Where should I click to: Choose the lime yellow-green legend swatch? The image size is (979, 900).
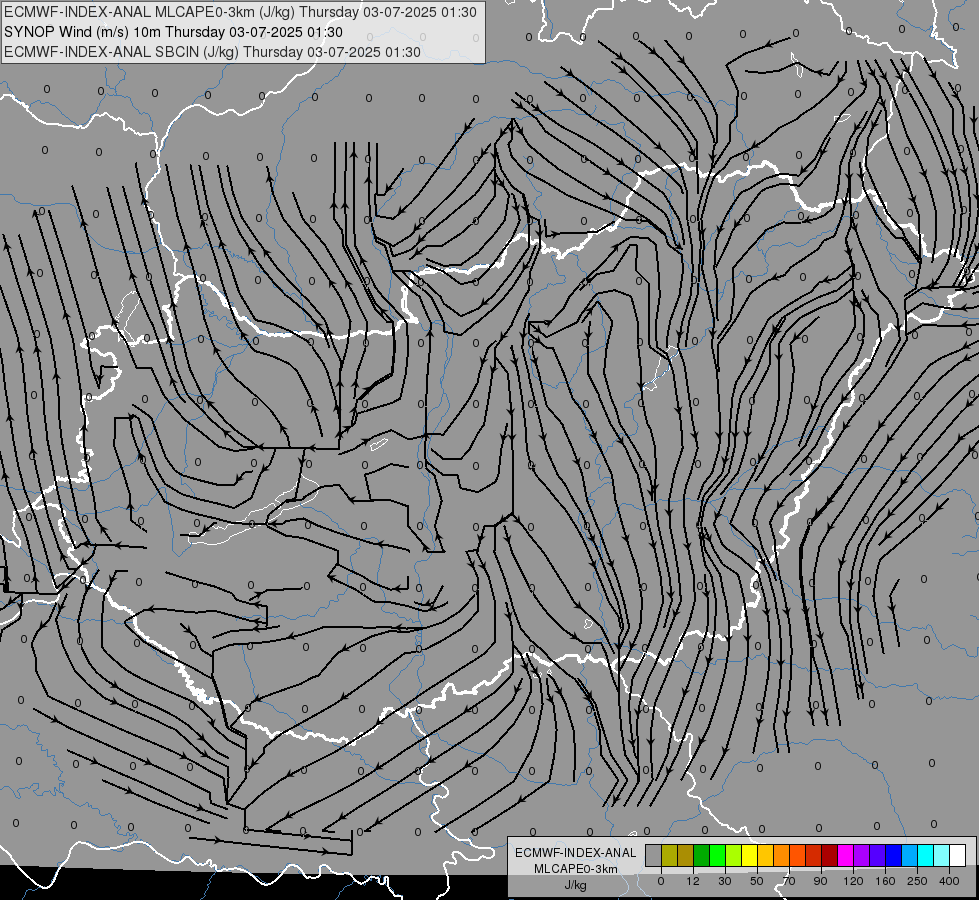[734, 855]
